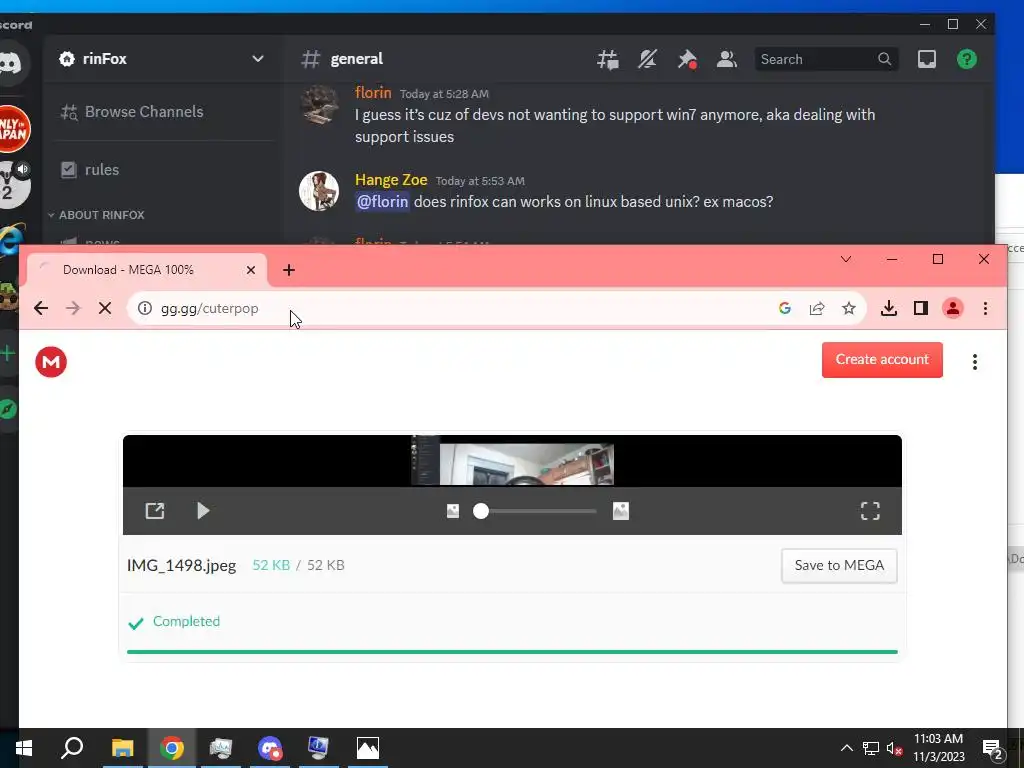Open MEGA page options menu

point(975,362)
